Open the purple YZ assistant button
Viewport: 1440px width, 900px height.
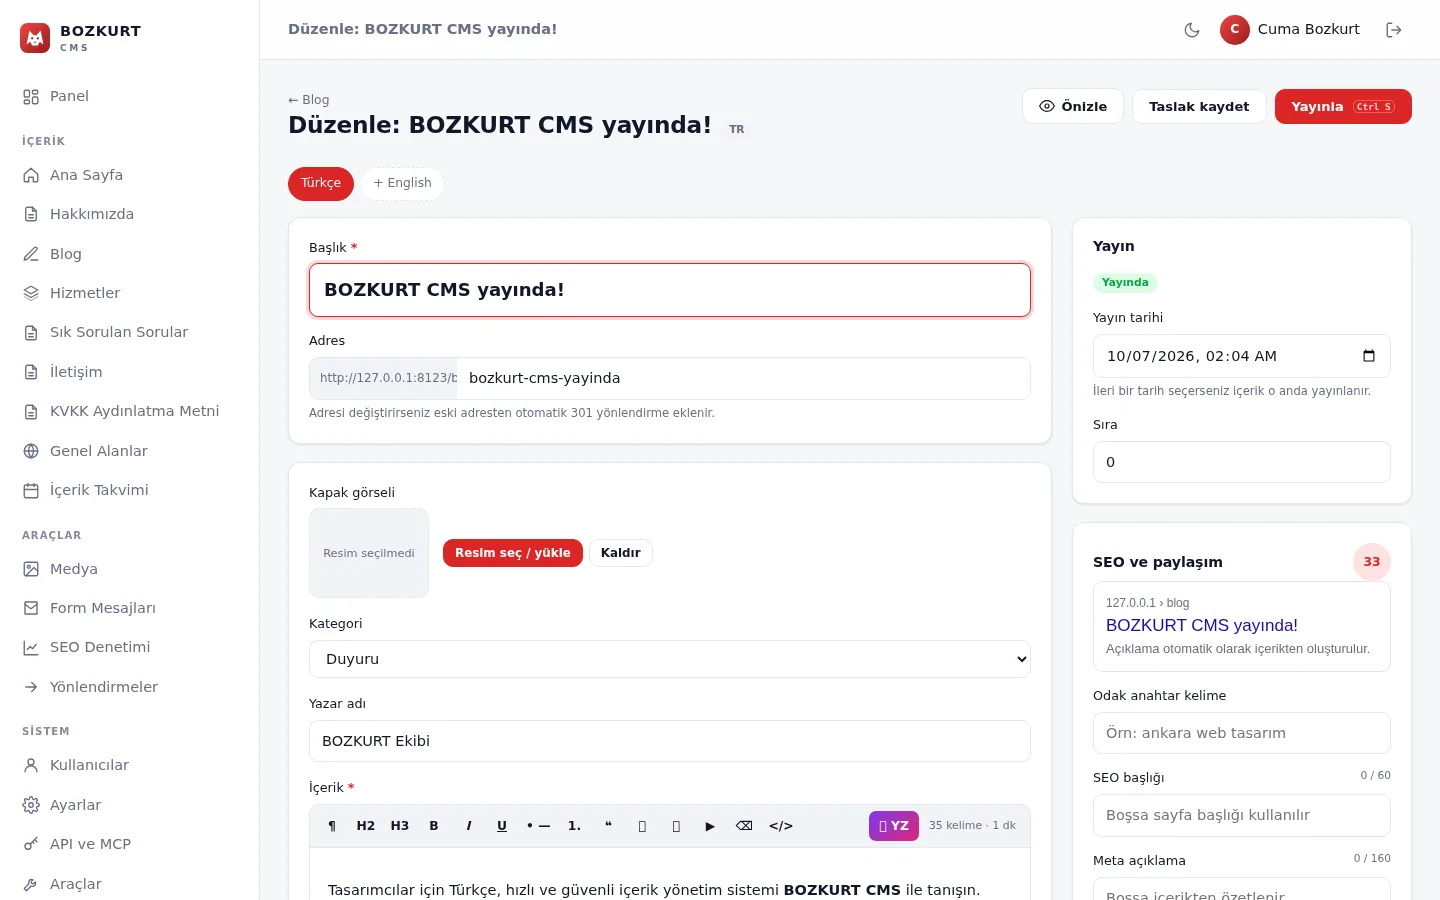coord(894,826)
